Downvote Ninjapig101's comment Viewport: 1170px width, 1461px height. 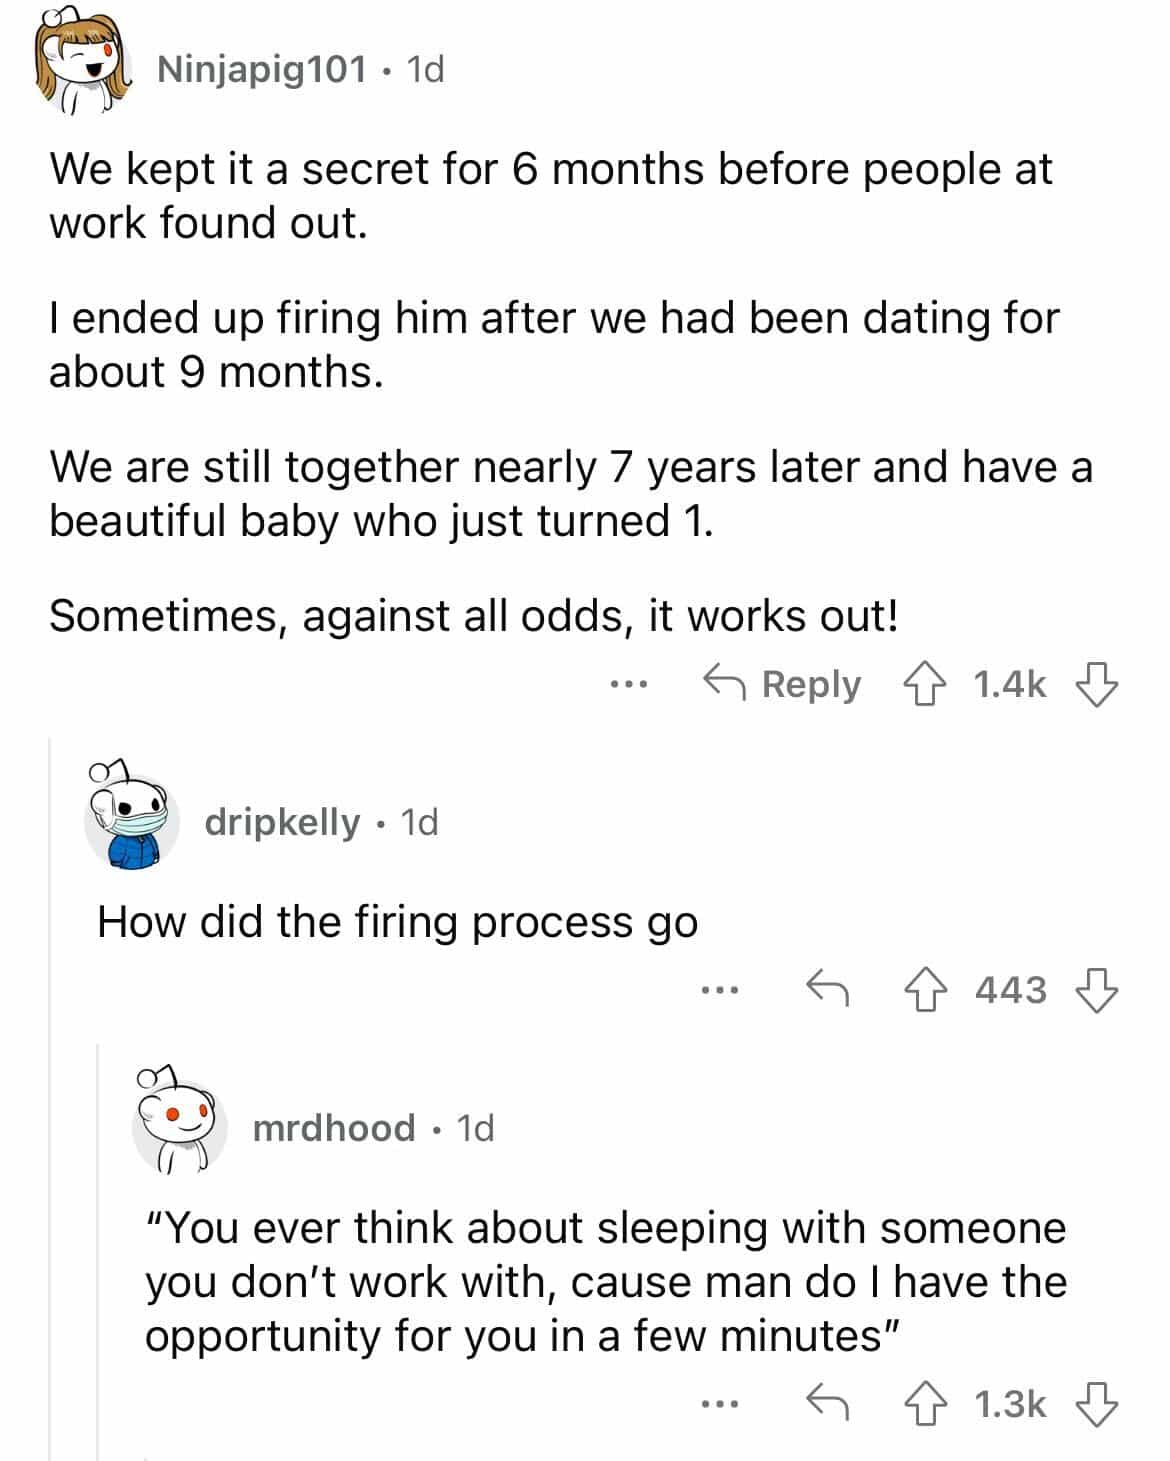1095,685
